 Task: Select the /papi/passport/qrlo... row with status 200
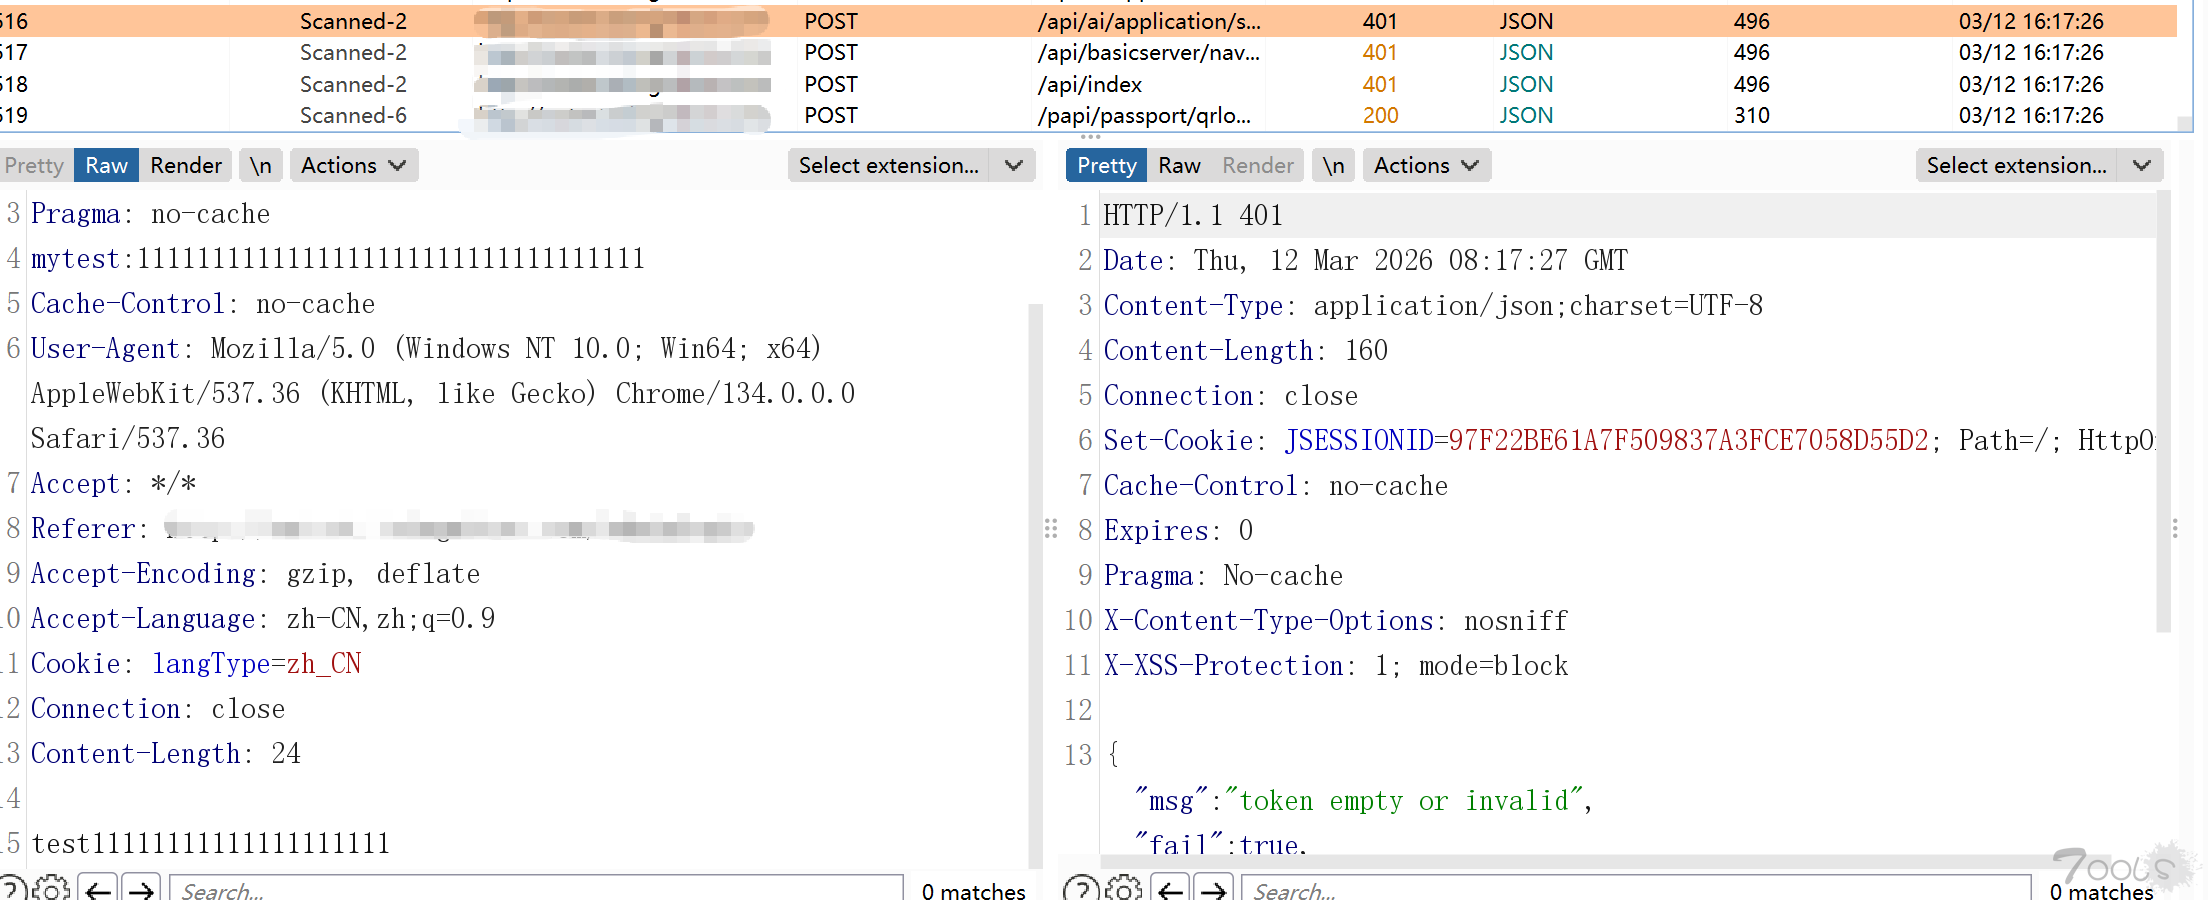[x=1143, y=116]
